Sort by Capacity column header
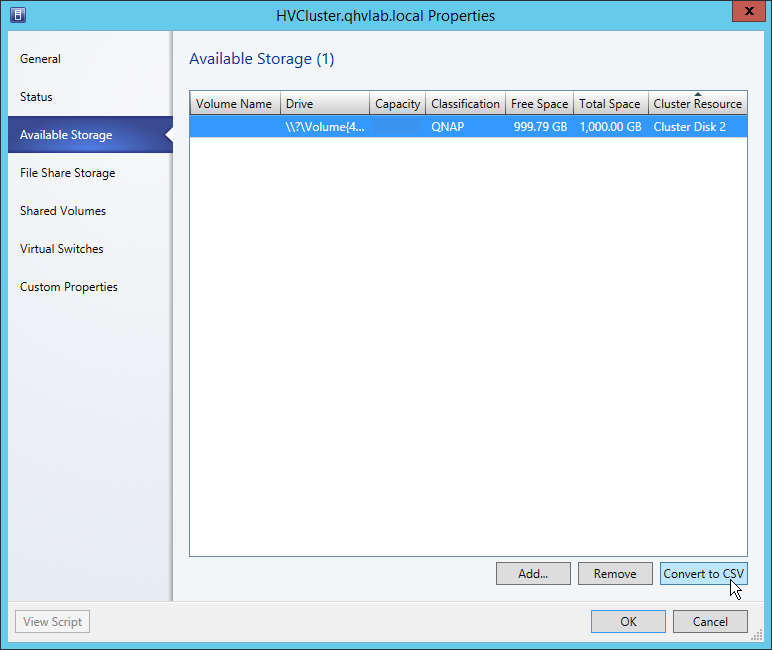Viewport: 772px width, 650px height. (397, 104)
